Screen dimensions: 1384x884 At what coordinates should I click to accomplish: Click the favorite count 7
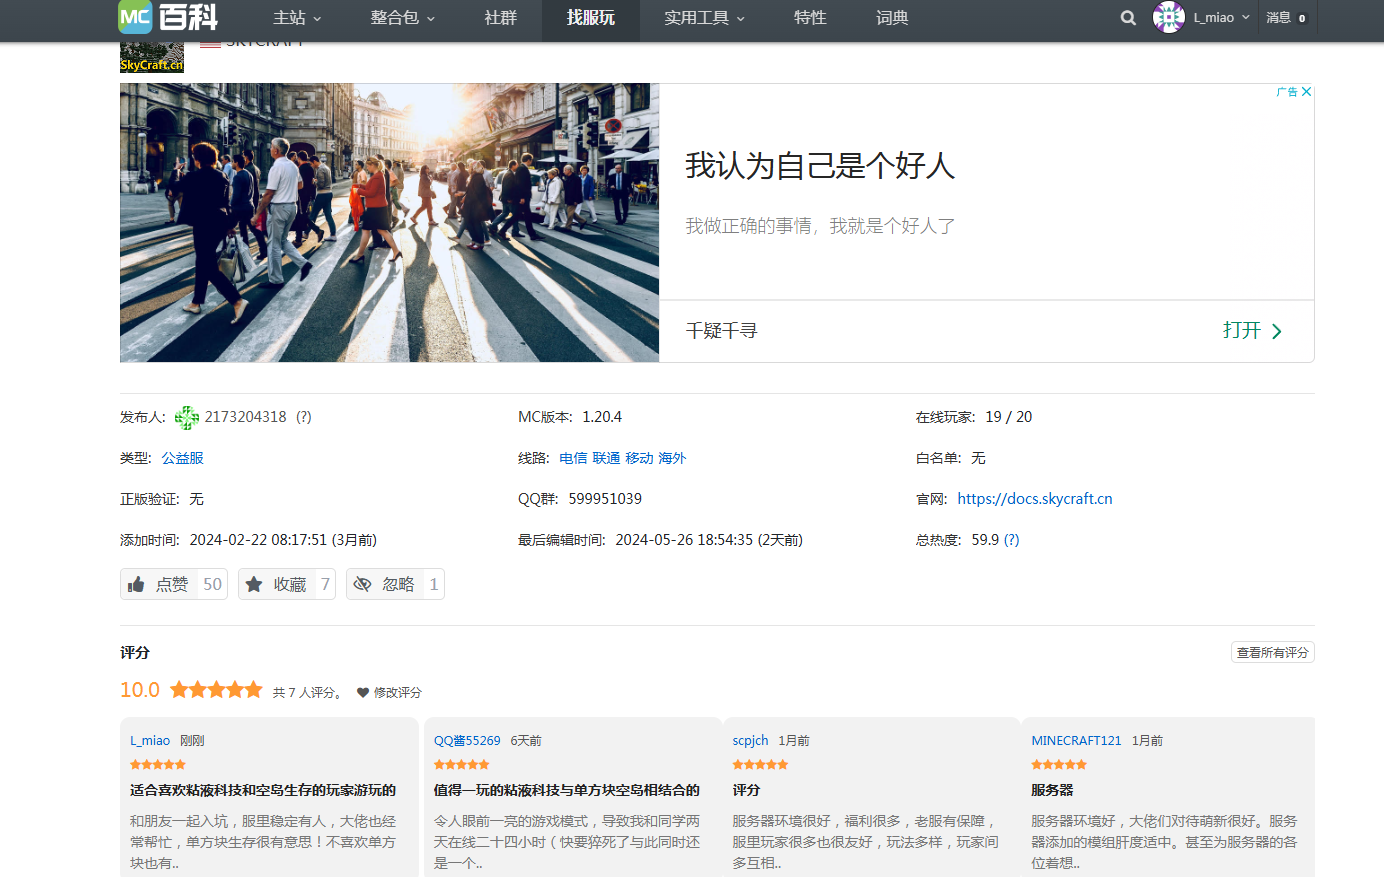point(325,584)
